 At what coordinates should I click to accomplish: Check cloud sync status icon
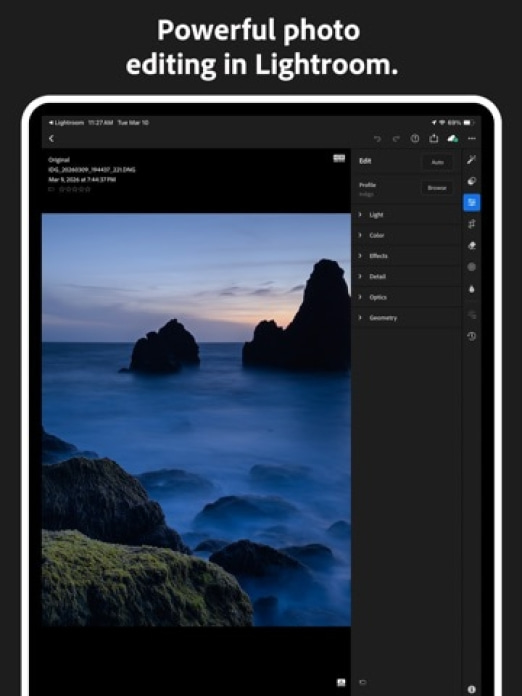coord(452,138)
